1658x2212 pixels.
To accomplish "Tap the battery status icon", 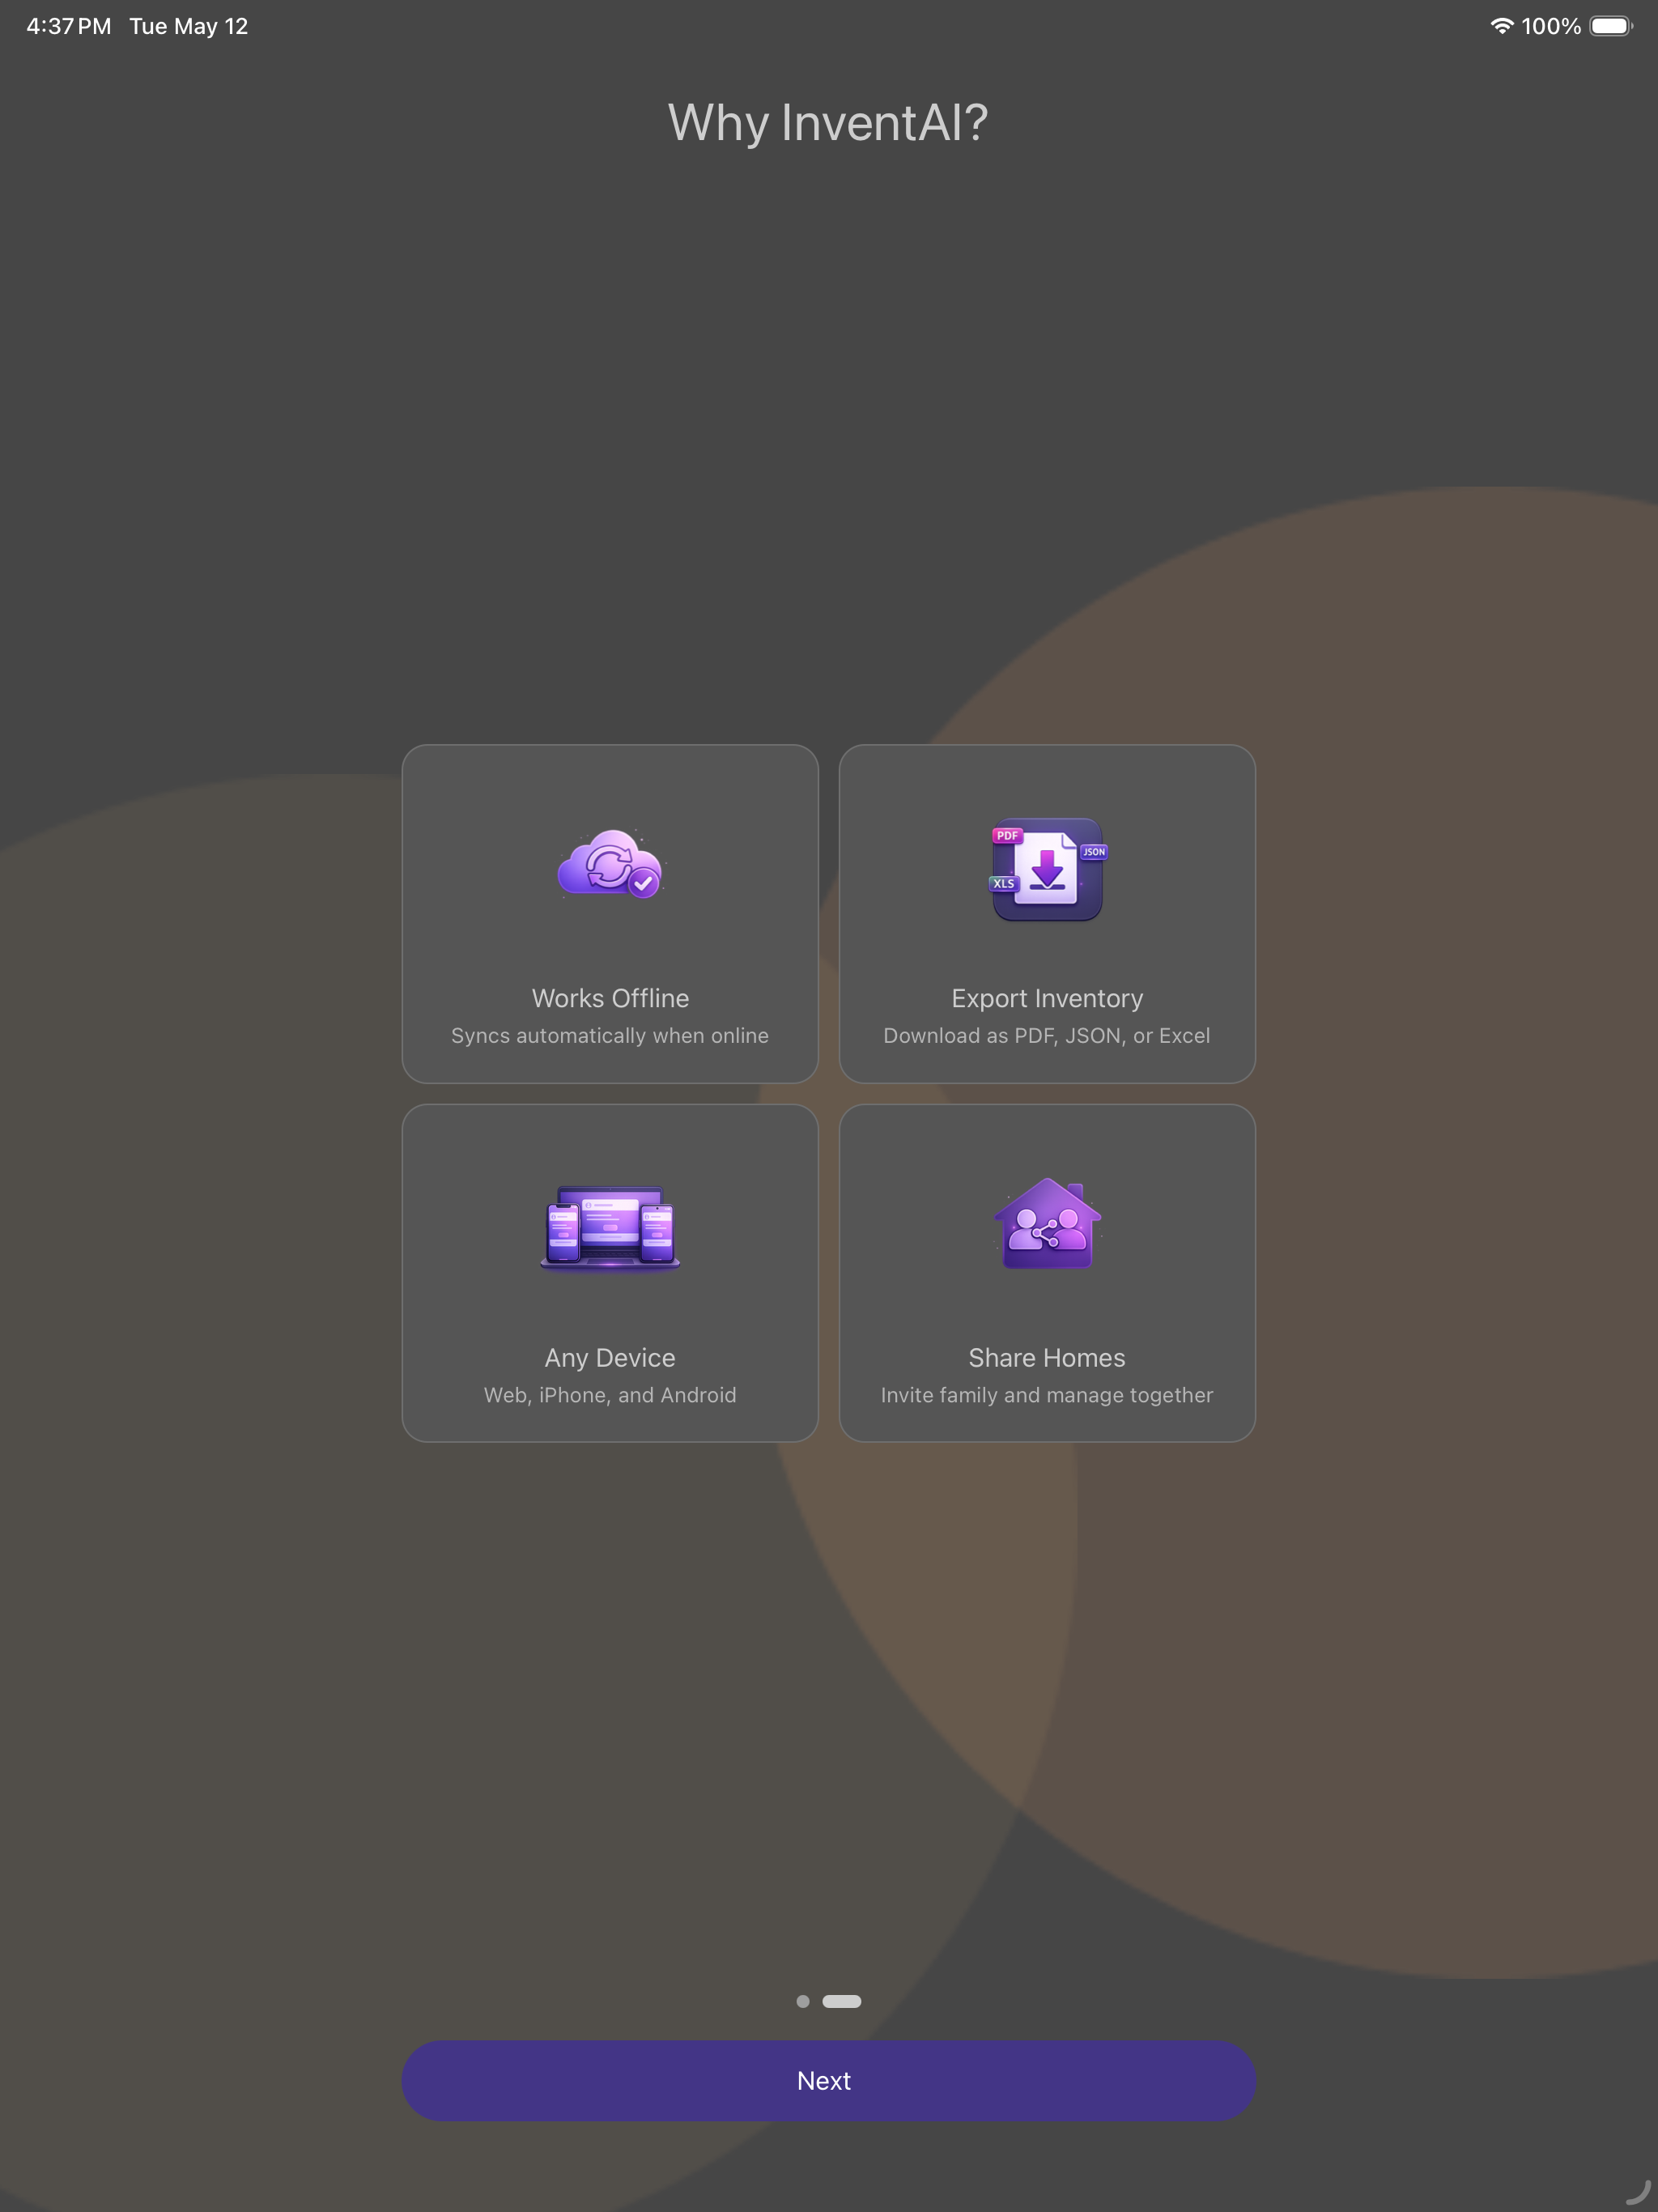I will pos(1611,26).
